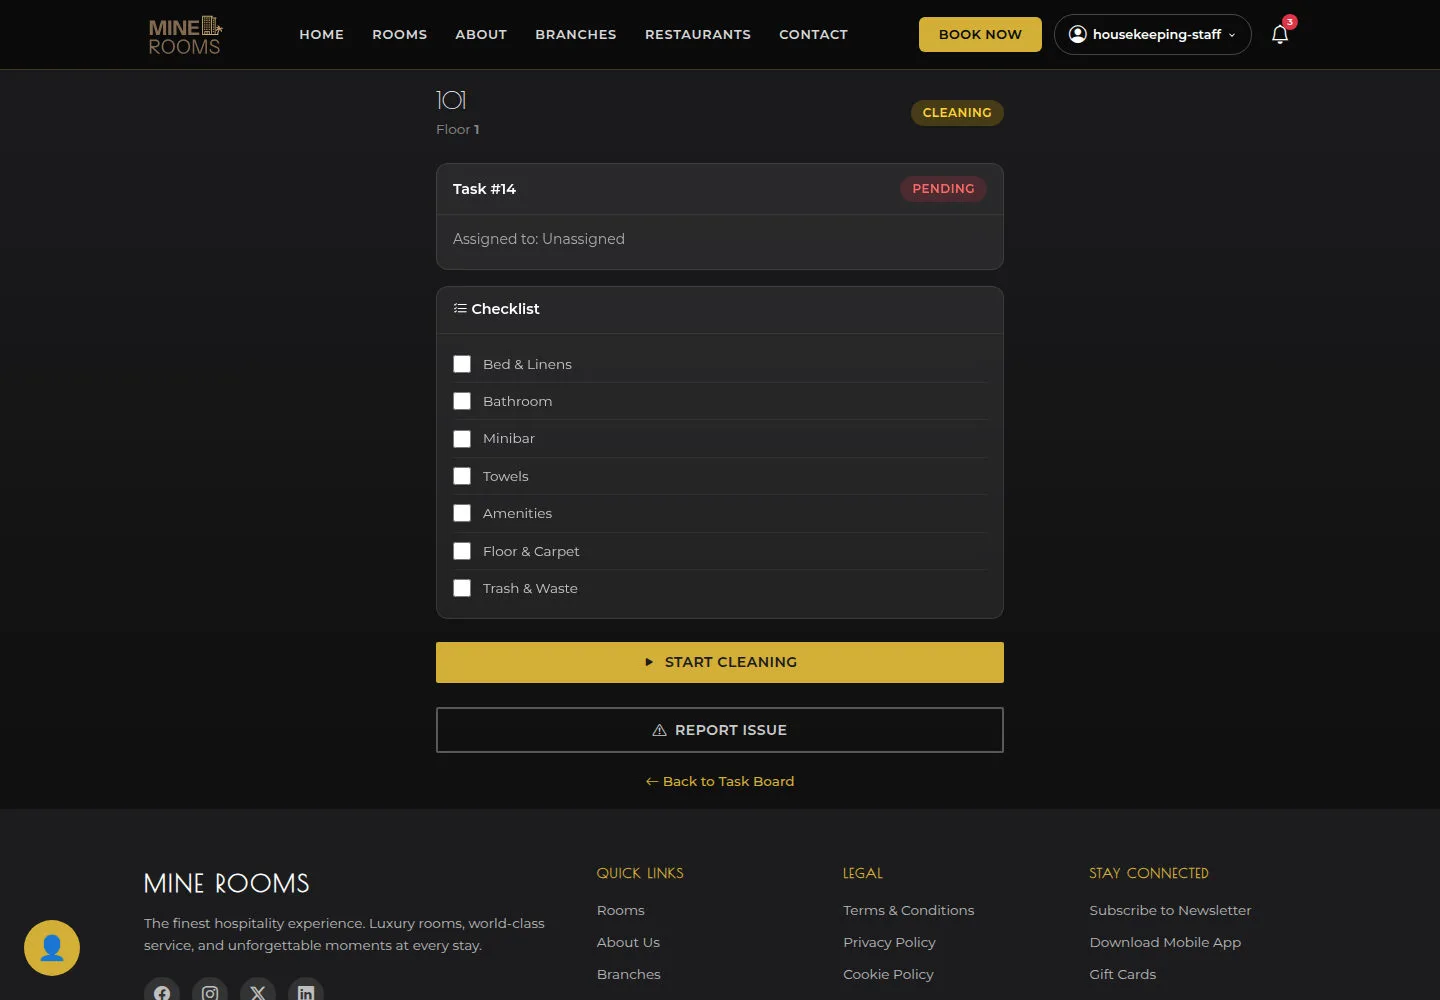Screen dimensions: 1440x1000
Task: Check the Towels item
Action: (x=462, y=476)
